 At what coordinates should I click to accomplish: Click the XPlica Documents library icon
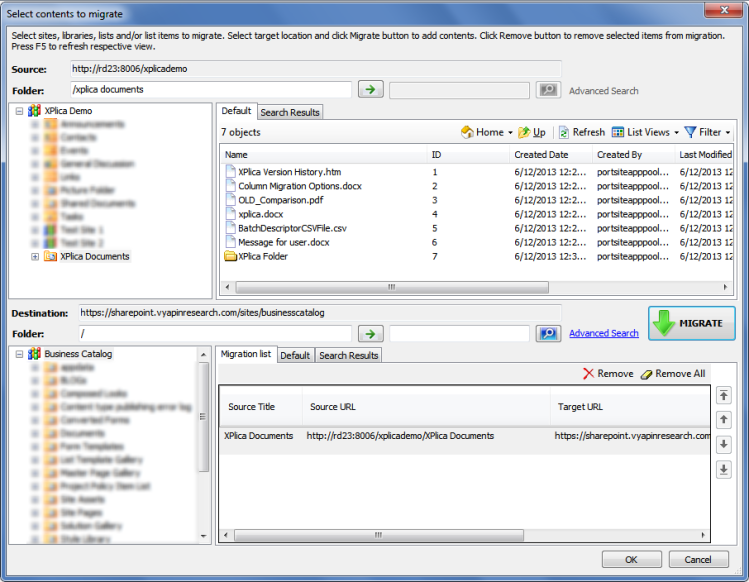click(51, 256)
